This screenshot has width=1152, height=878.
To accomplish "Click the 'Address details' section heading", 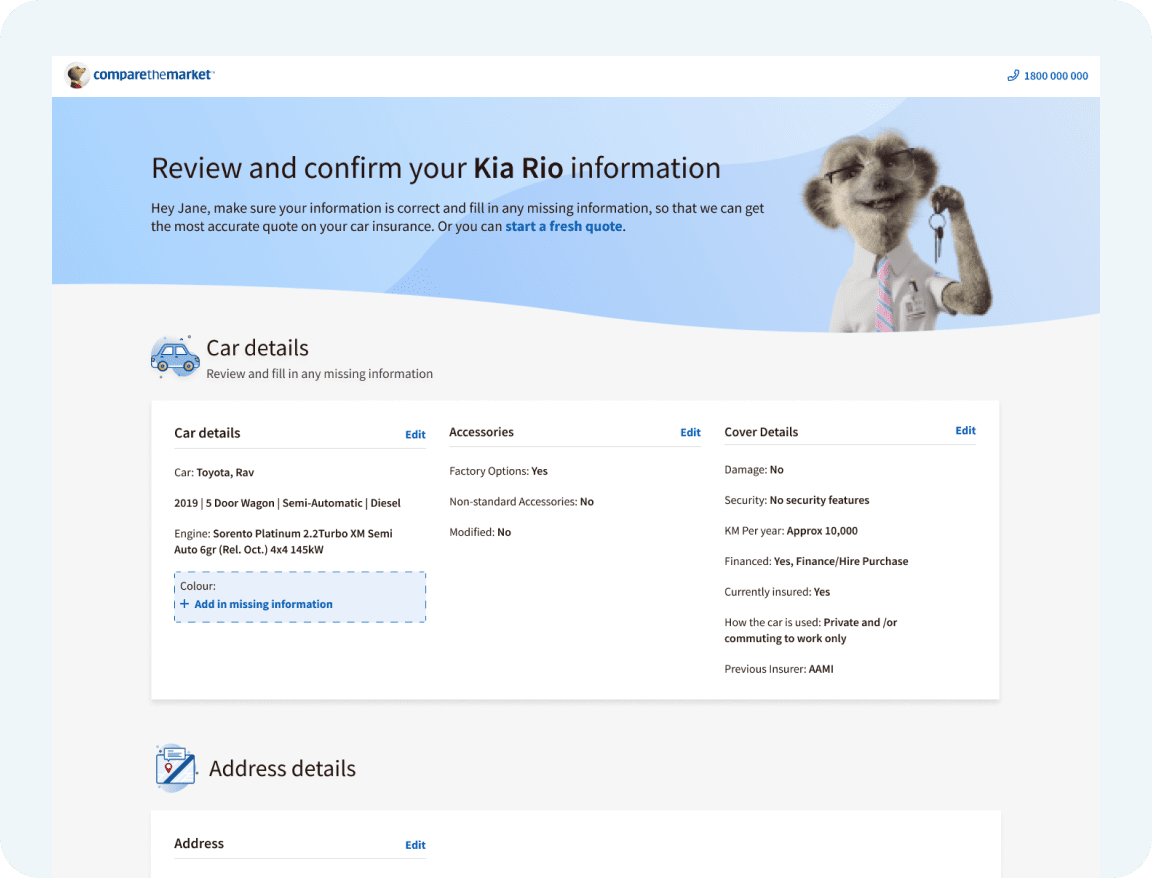I will 282,769.
